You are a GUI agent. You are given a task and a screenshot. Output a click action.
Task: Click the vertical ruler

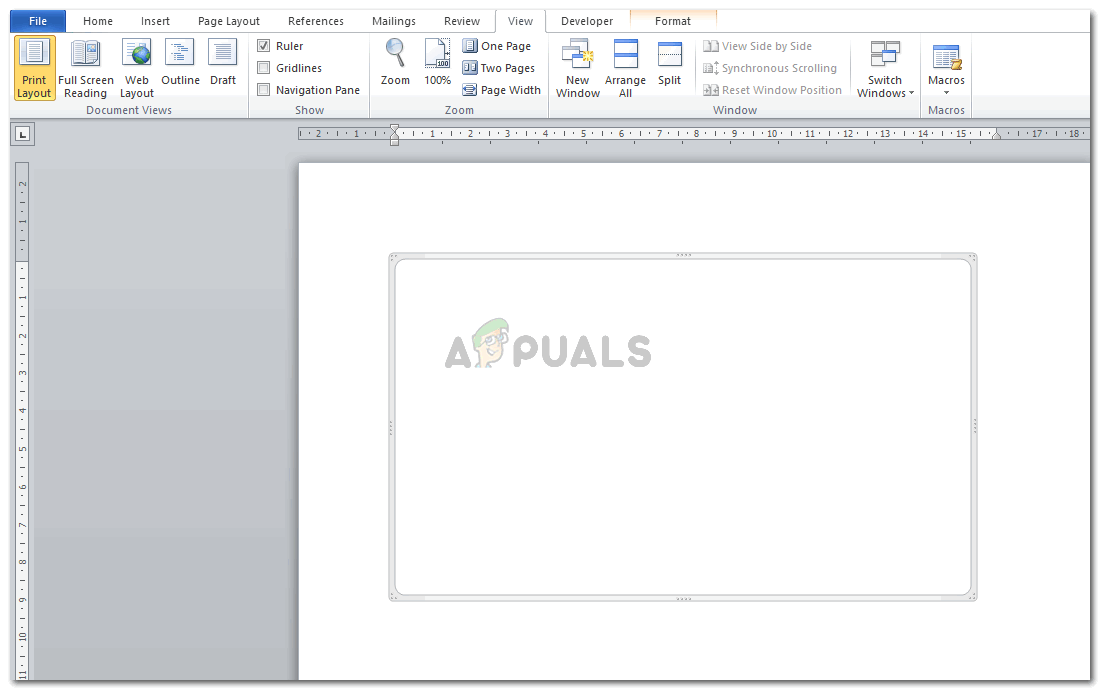pos(22,420)
